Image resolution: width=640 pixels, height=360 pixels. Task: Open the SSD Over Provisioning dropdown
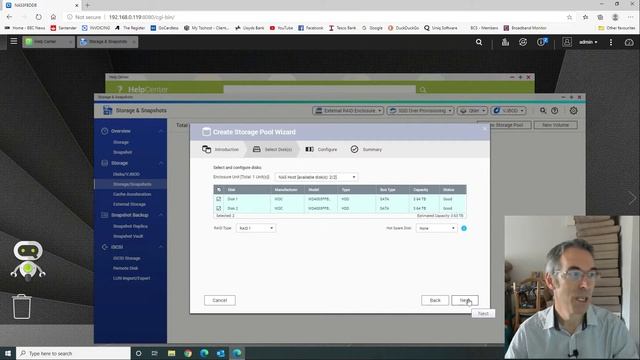pos(420,111)
